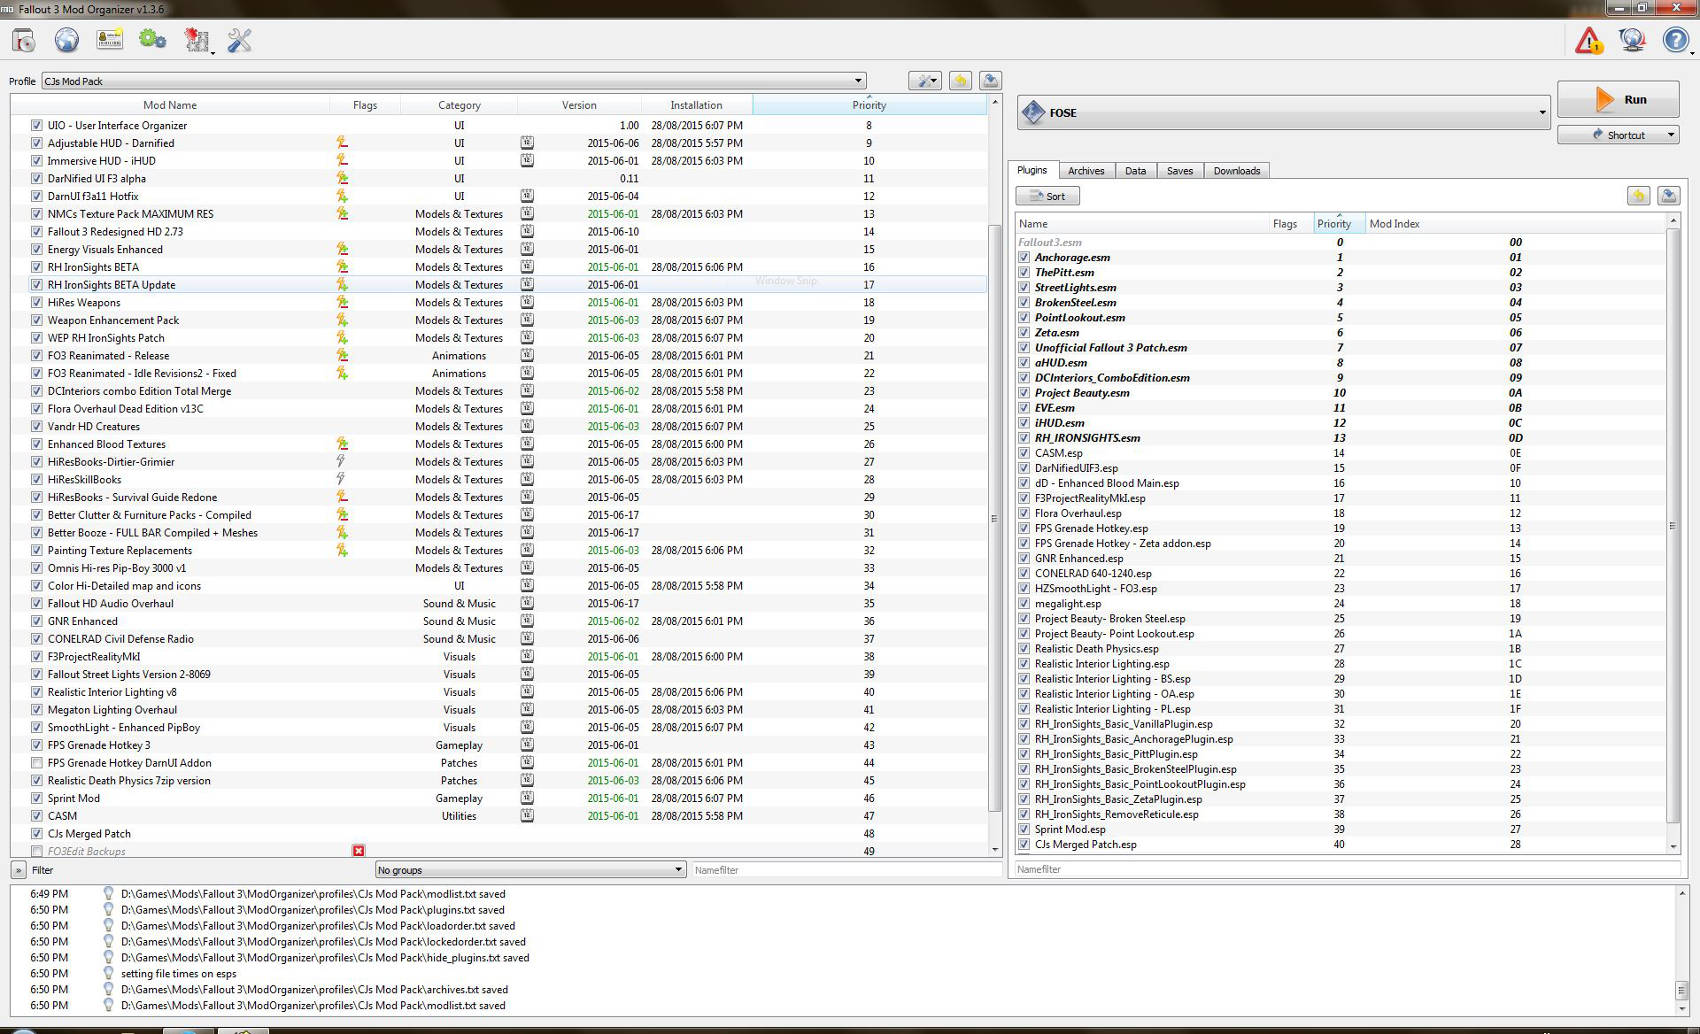Click version icon on CASM mod row

(527, 816)
